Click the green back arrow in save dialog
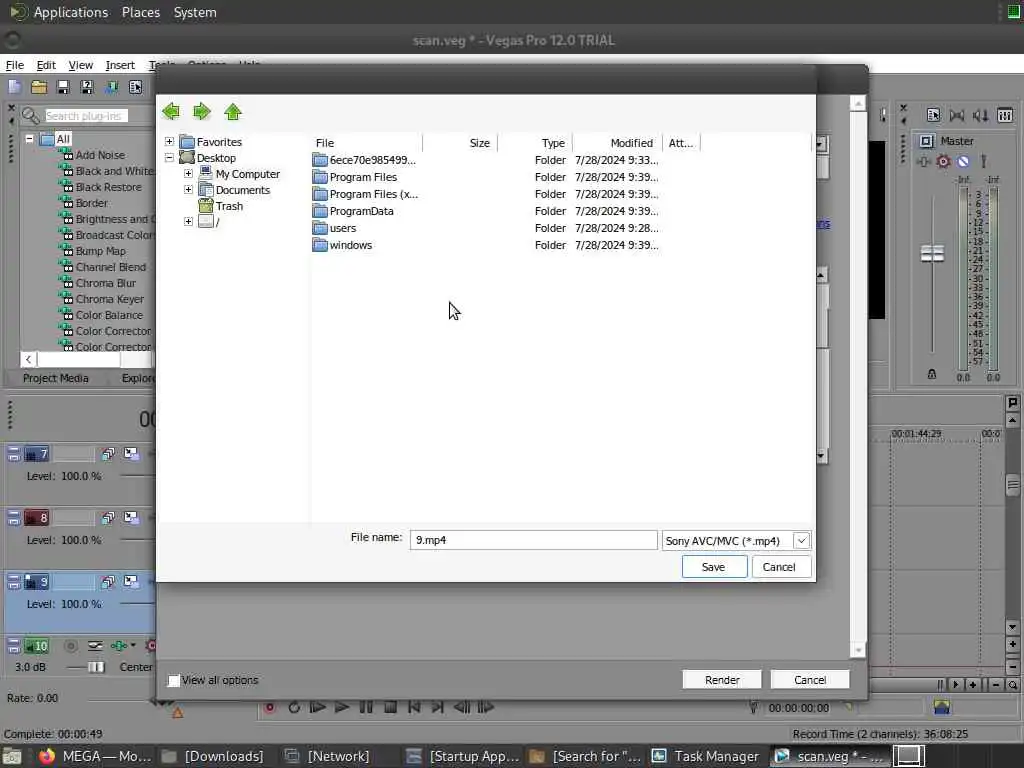The height and width of the screenshot is (768, 1024). click(x=171, y=112)
